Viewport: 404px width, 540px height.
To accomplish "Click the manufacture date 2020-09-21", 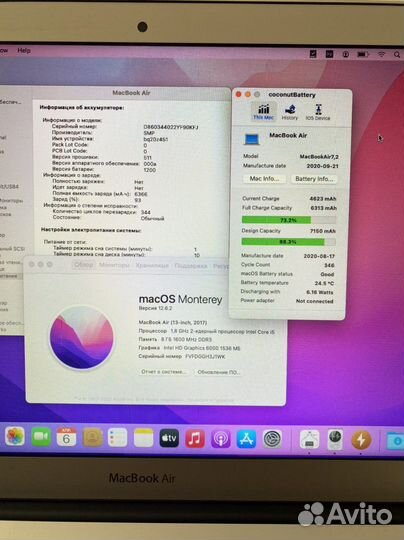I will [322, 166].
